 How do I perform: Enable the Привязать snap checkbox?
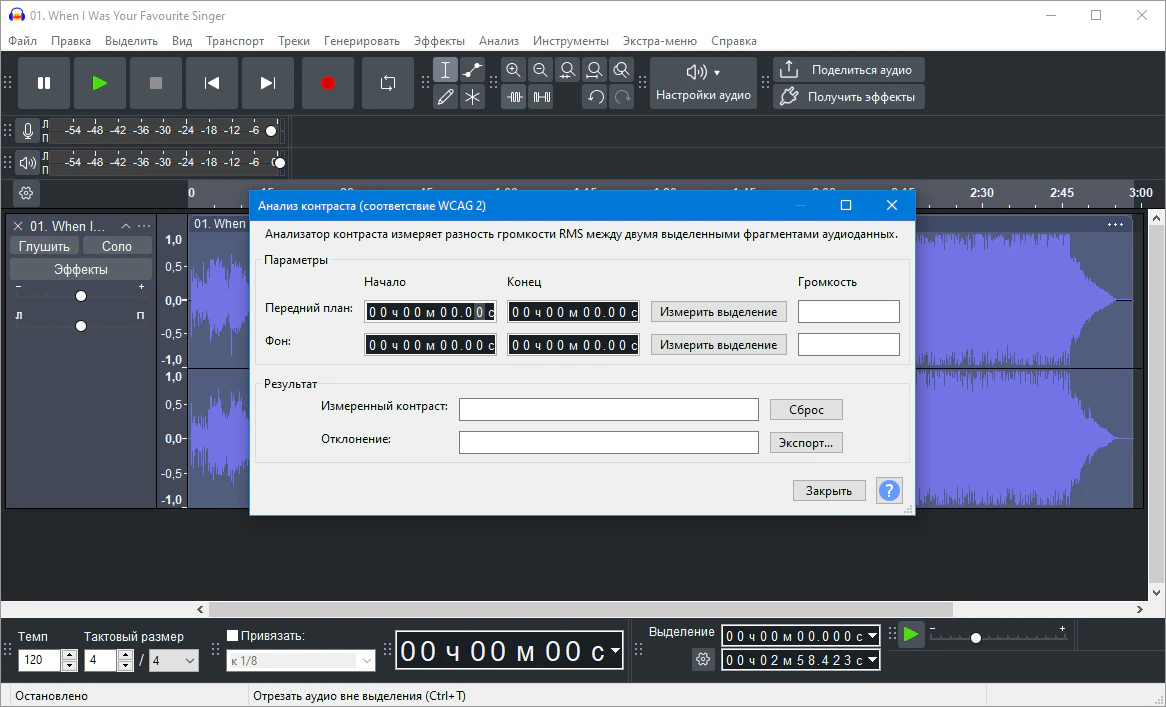click(233, 635)
